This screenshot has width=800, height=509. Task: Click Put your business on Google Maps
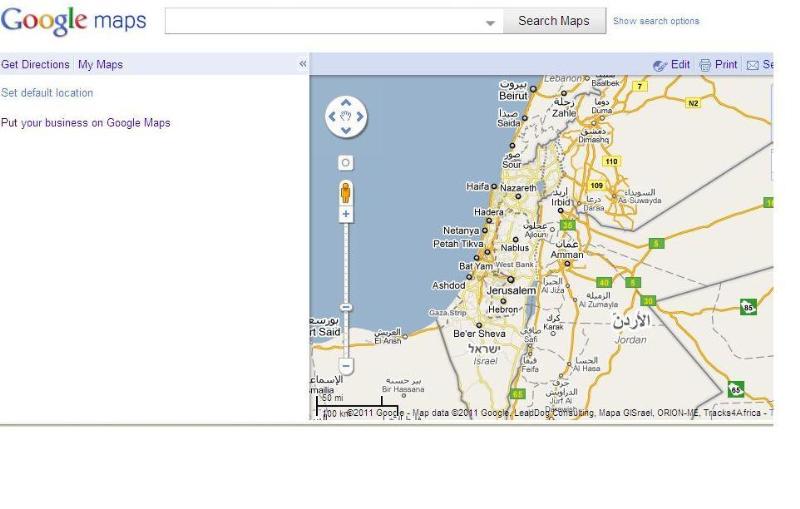coord(85,123)
